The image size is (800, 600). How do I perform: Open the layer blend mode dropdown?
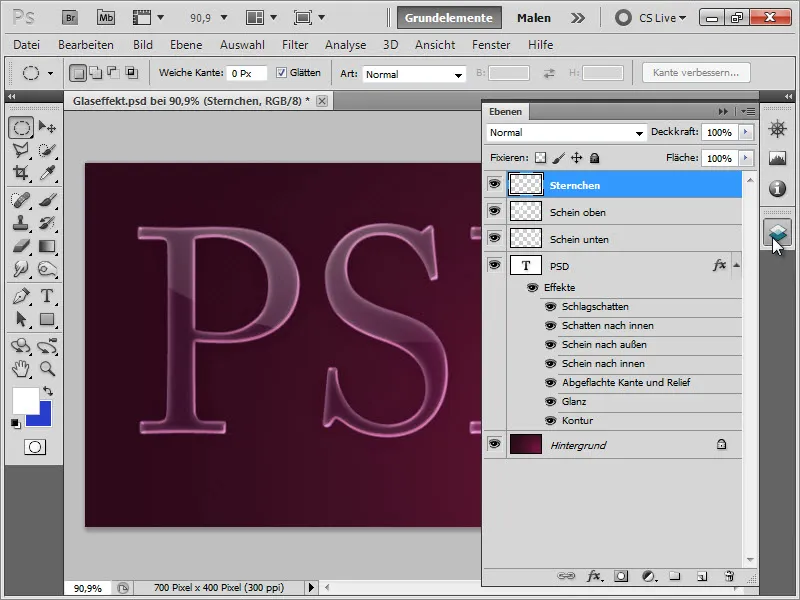pyautogui.click(x=566, y=133)
